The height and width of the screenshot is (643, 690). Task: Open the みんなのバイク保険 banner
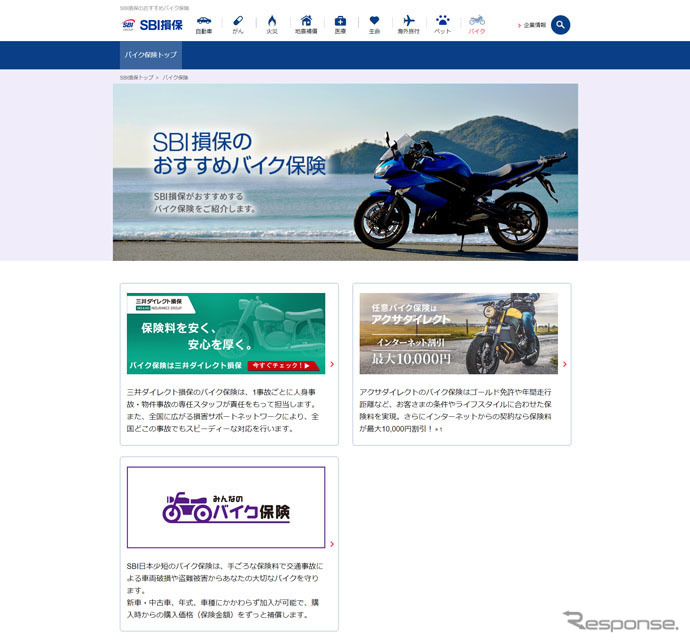pos(226,507)
